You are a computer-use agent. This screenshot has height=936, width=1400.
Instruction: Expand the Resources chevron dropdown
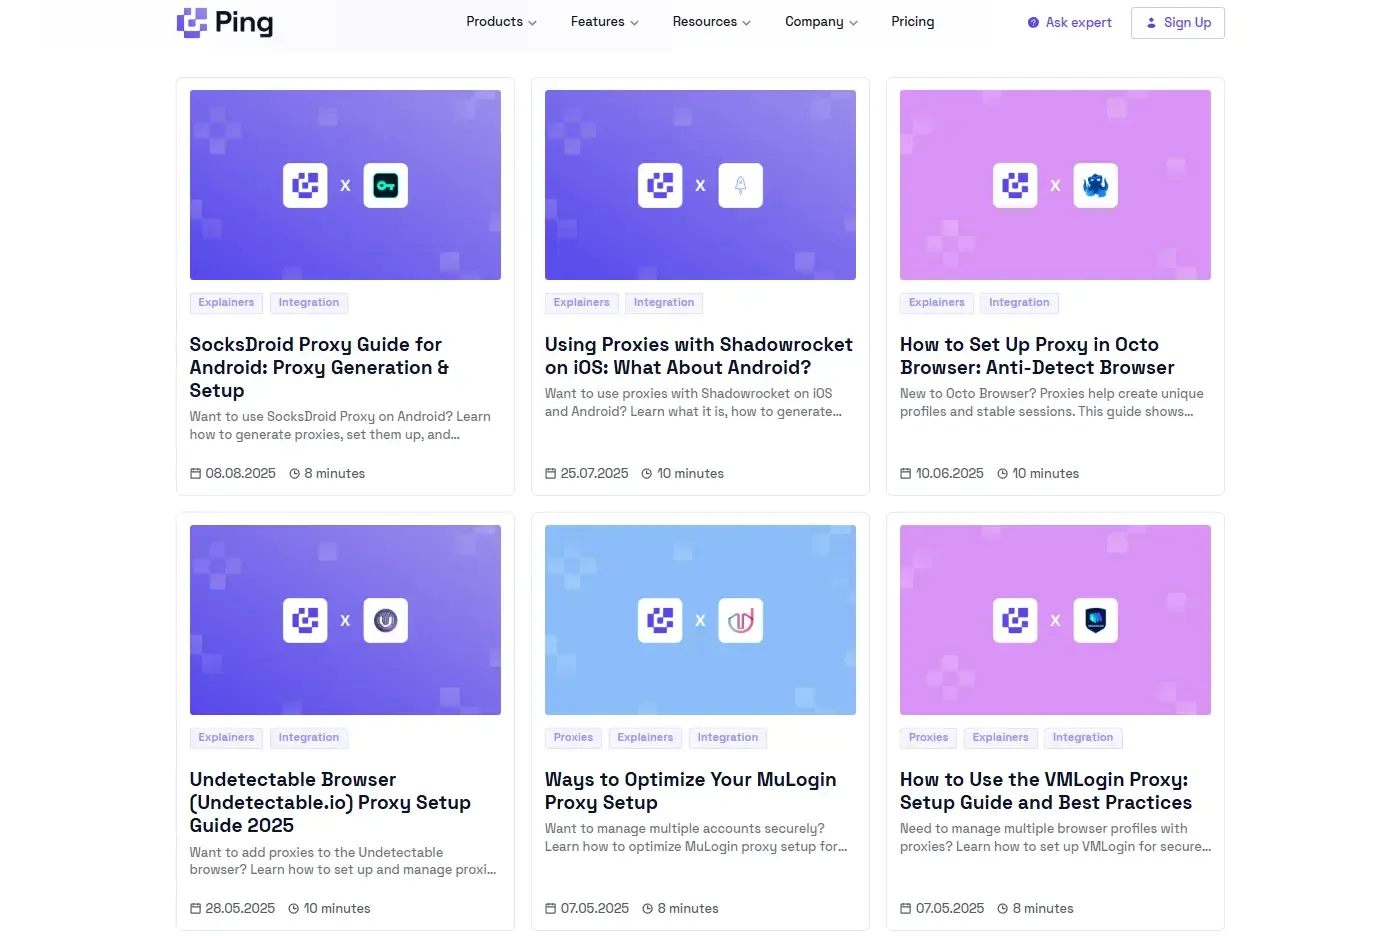746,23
